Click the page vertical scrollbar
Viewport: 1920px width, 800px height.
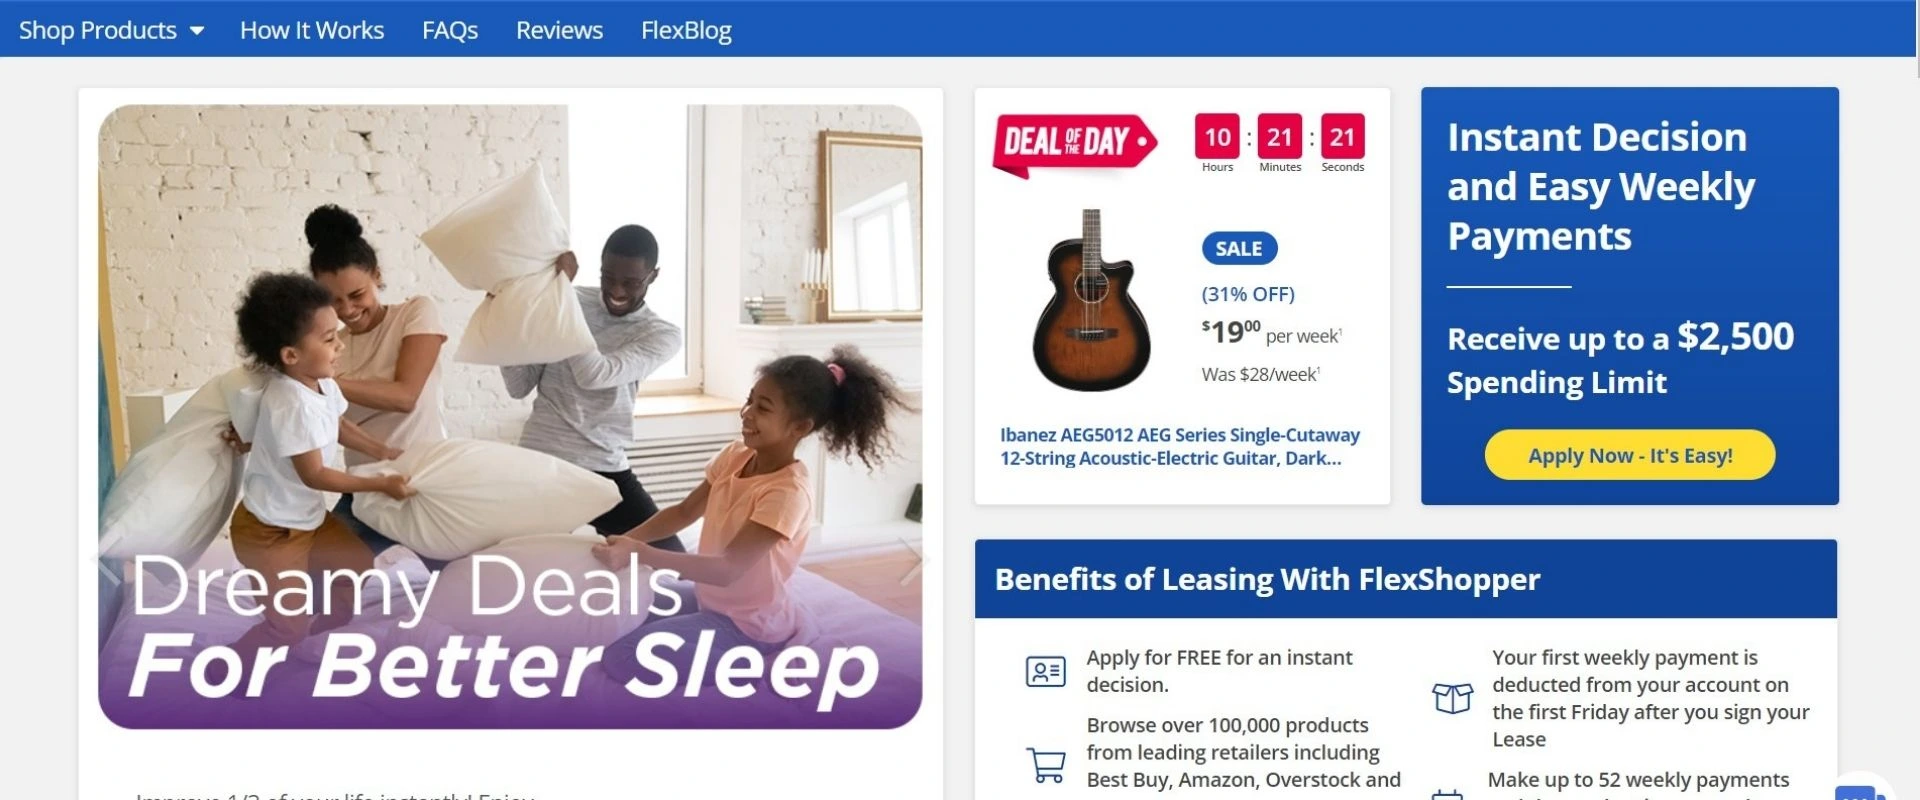pos(1913,400)
